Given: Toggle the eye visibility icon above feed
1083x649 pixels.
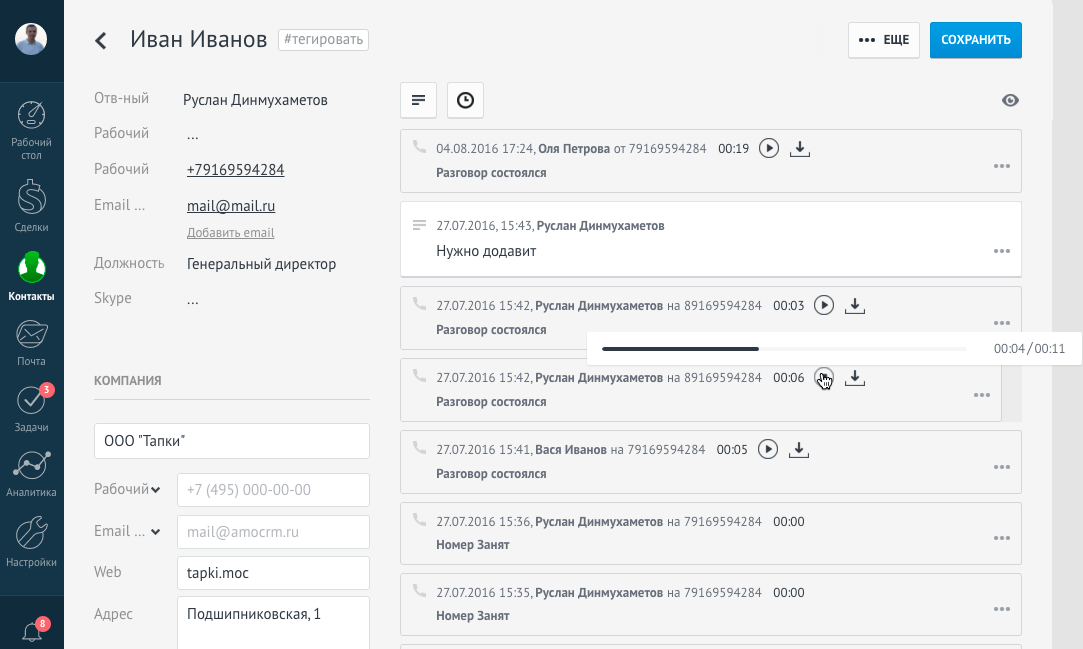Looking at the screenshot, I should [x=1010, y=100].
